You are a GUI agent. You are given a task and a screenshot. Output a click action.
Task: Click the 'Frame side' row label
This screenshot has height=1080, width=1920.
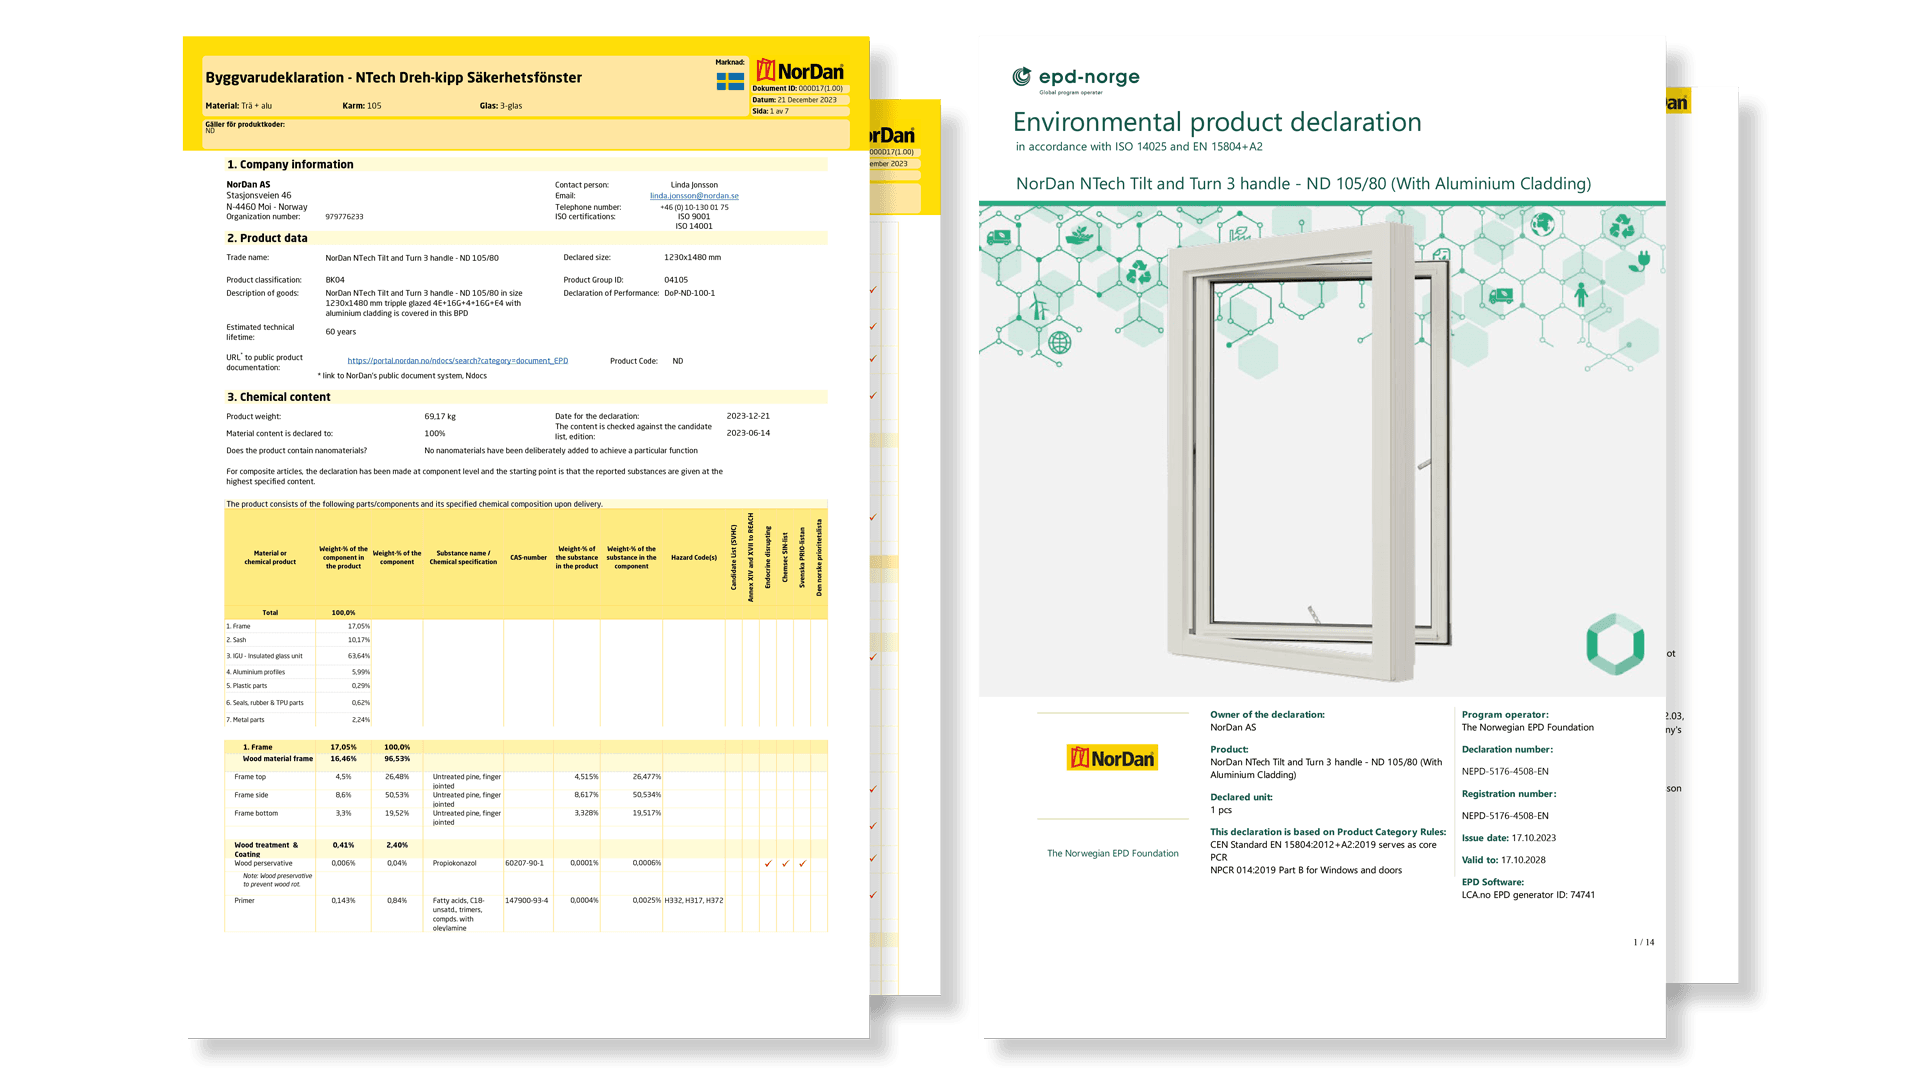pyautogui.click(x=251, y=795)
